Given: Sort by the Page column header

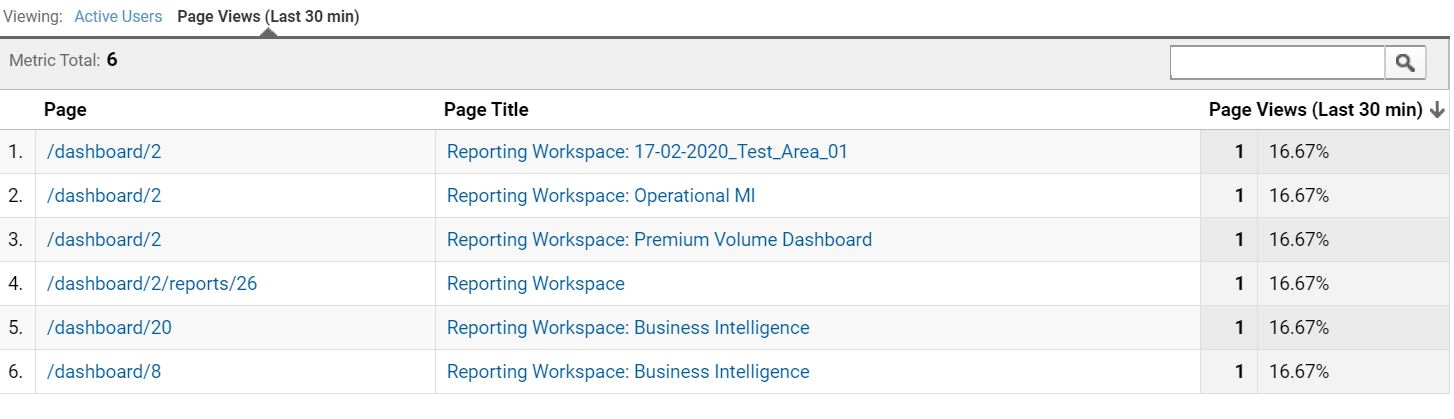Looking at the screenshot, I should [x=65, y=110].
